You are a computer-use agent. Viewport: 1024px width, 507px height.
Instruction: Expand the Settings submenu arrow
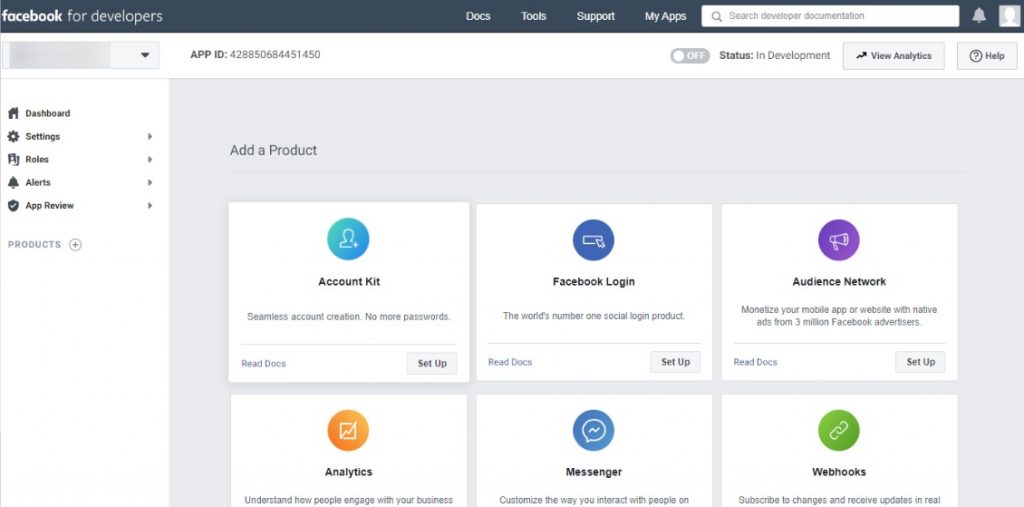point(150,136)
